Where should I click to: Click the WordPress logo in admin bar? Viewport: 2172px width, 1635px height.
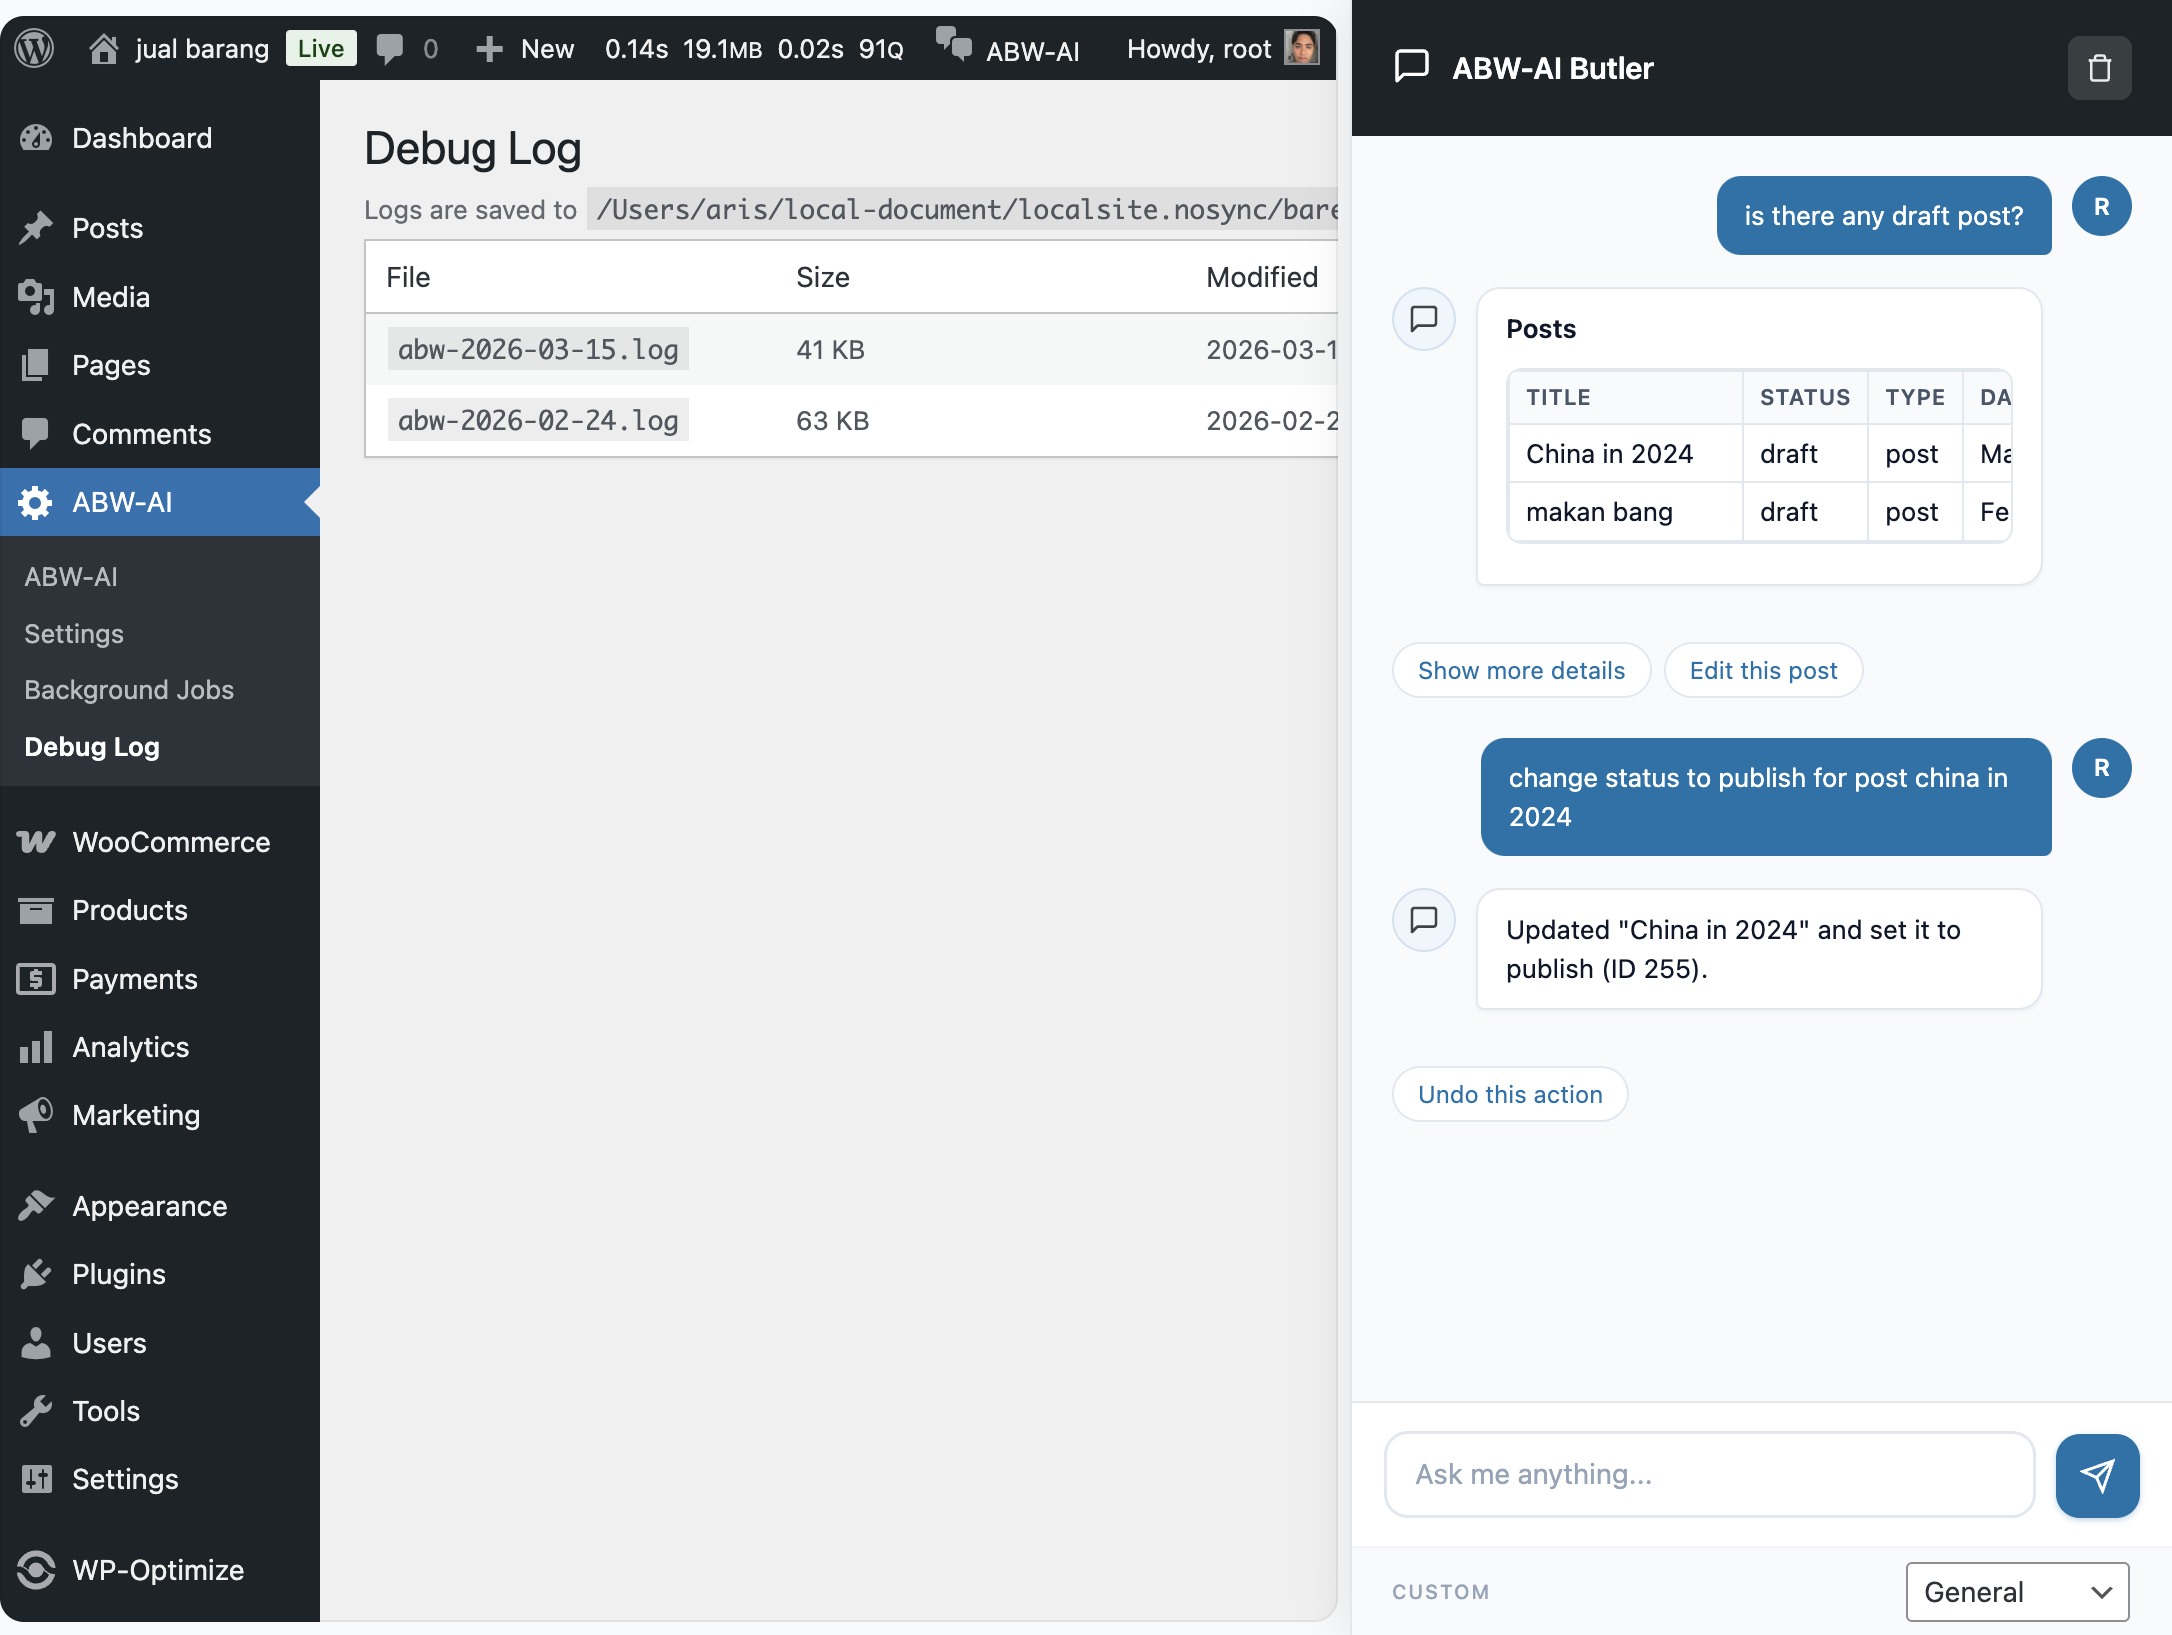click(x=35, y=48)
